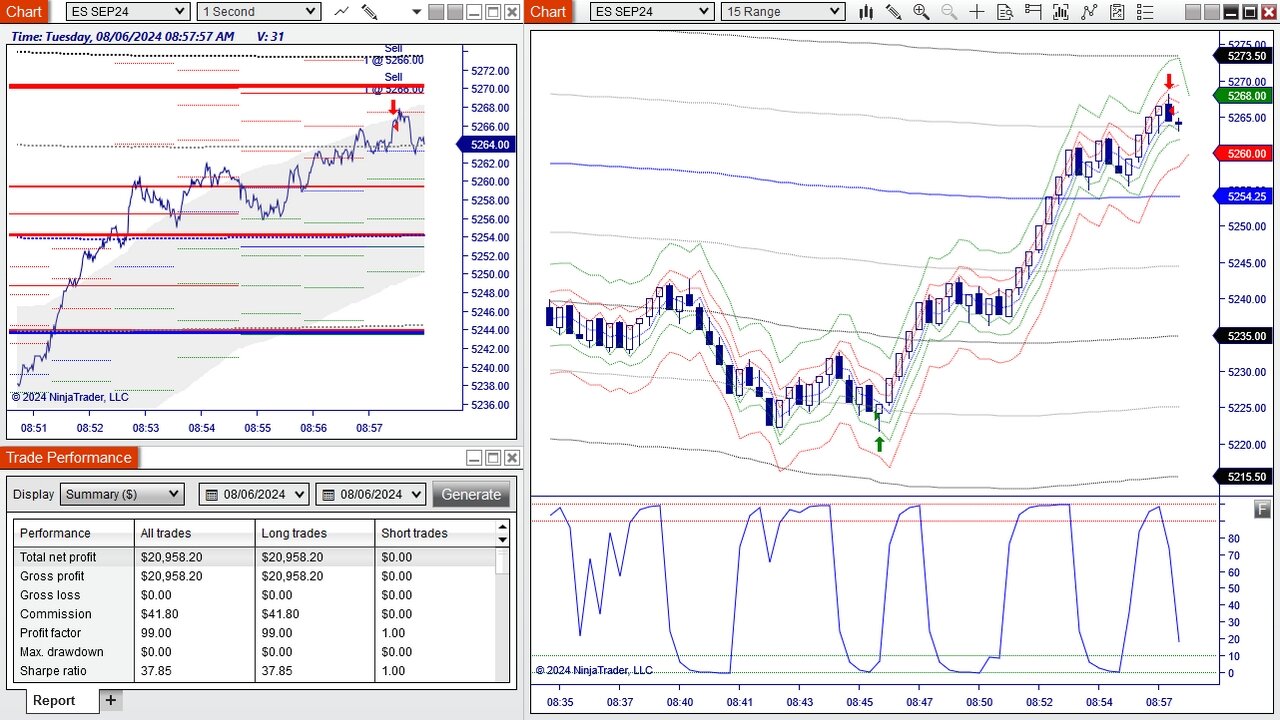Open the Strategies icon
Screen dimensions: 1280x720
coord(1117,12)
